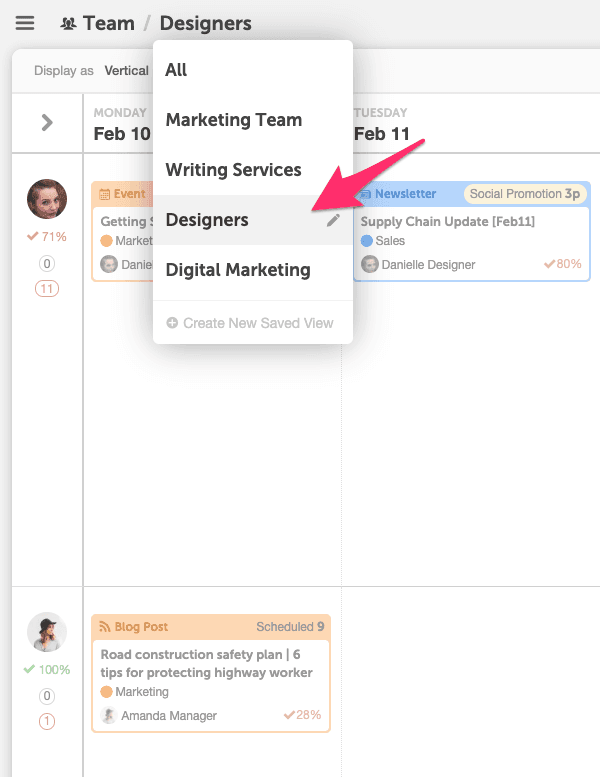
Task: Open the Newsletter card label
Action: click(405, 194)
